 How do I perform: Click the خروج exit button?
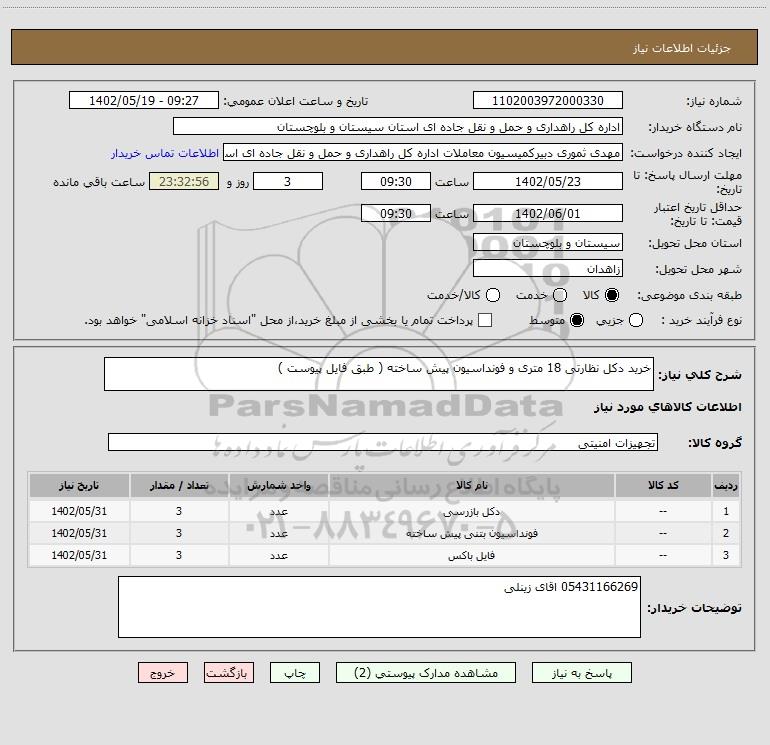click(163, 673)
